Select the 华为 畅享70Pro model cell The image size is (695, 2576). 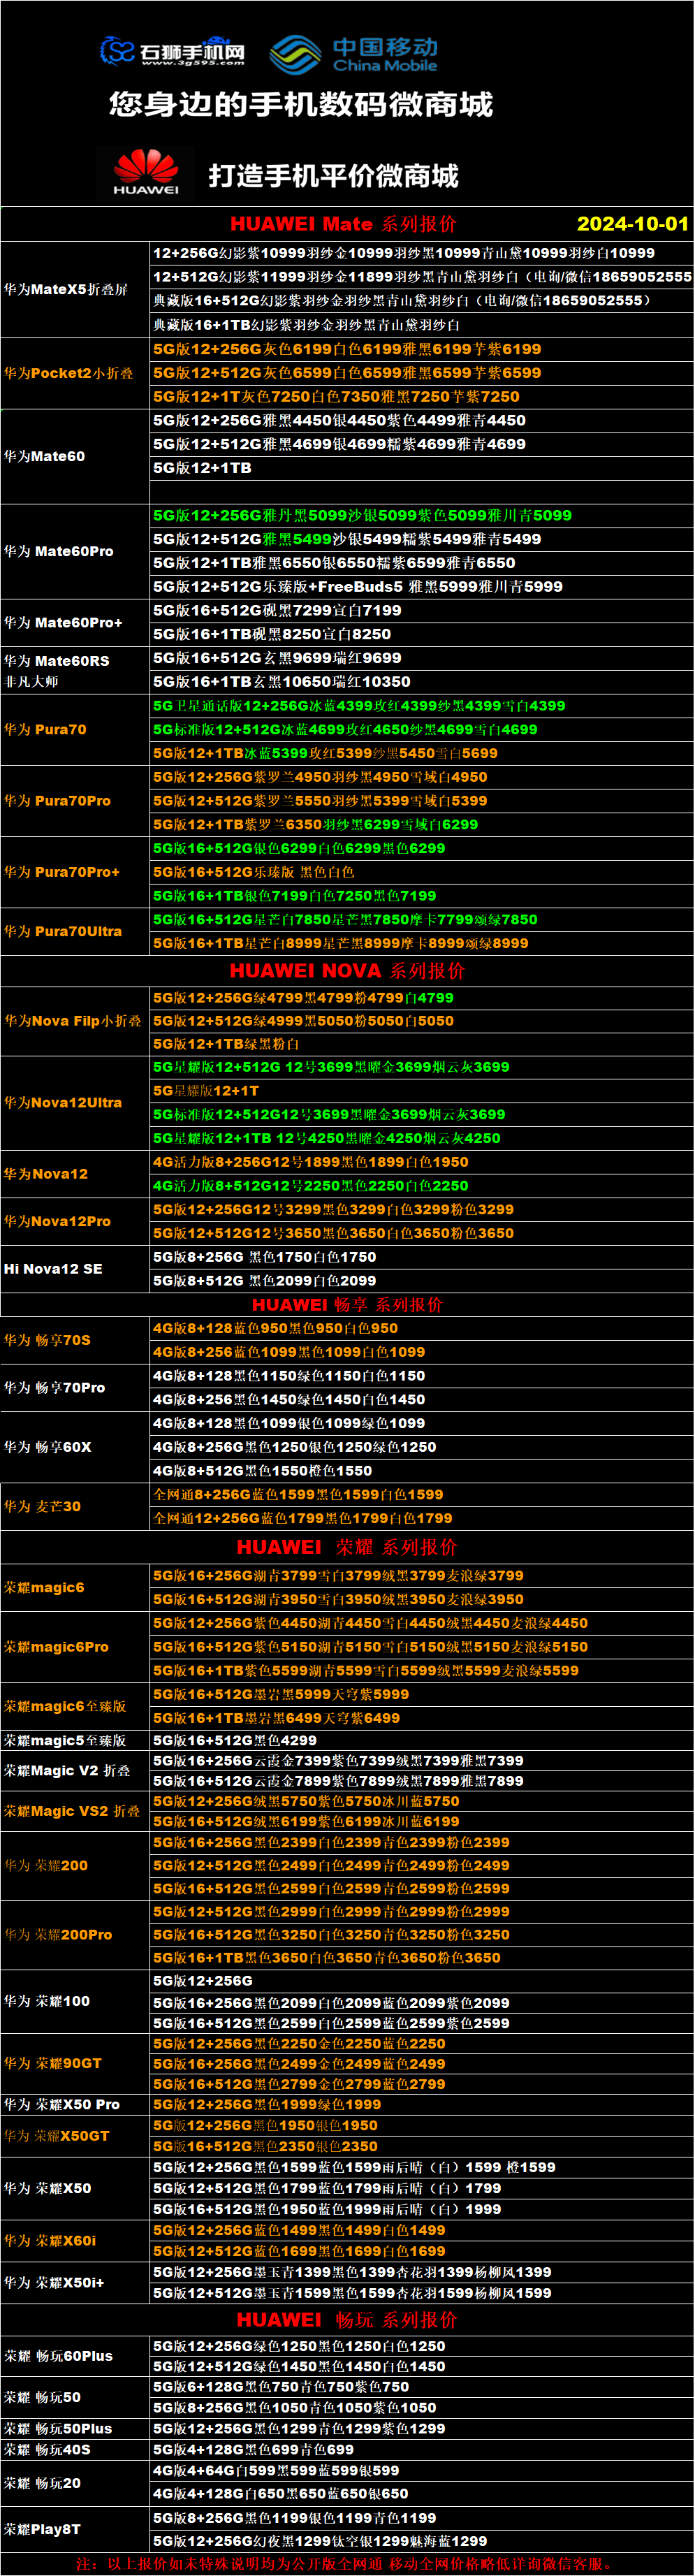[75, 1388]
